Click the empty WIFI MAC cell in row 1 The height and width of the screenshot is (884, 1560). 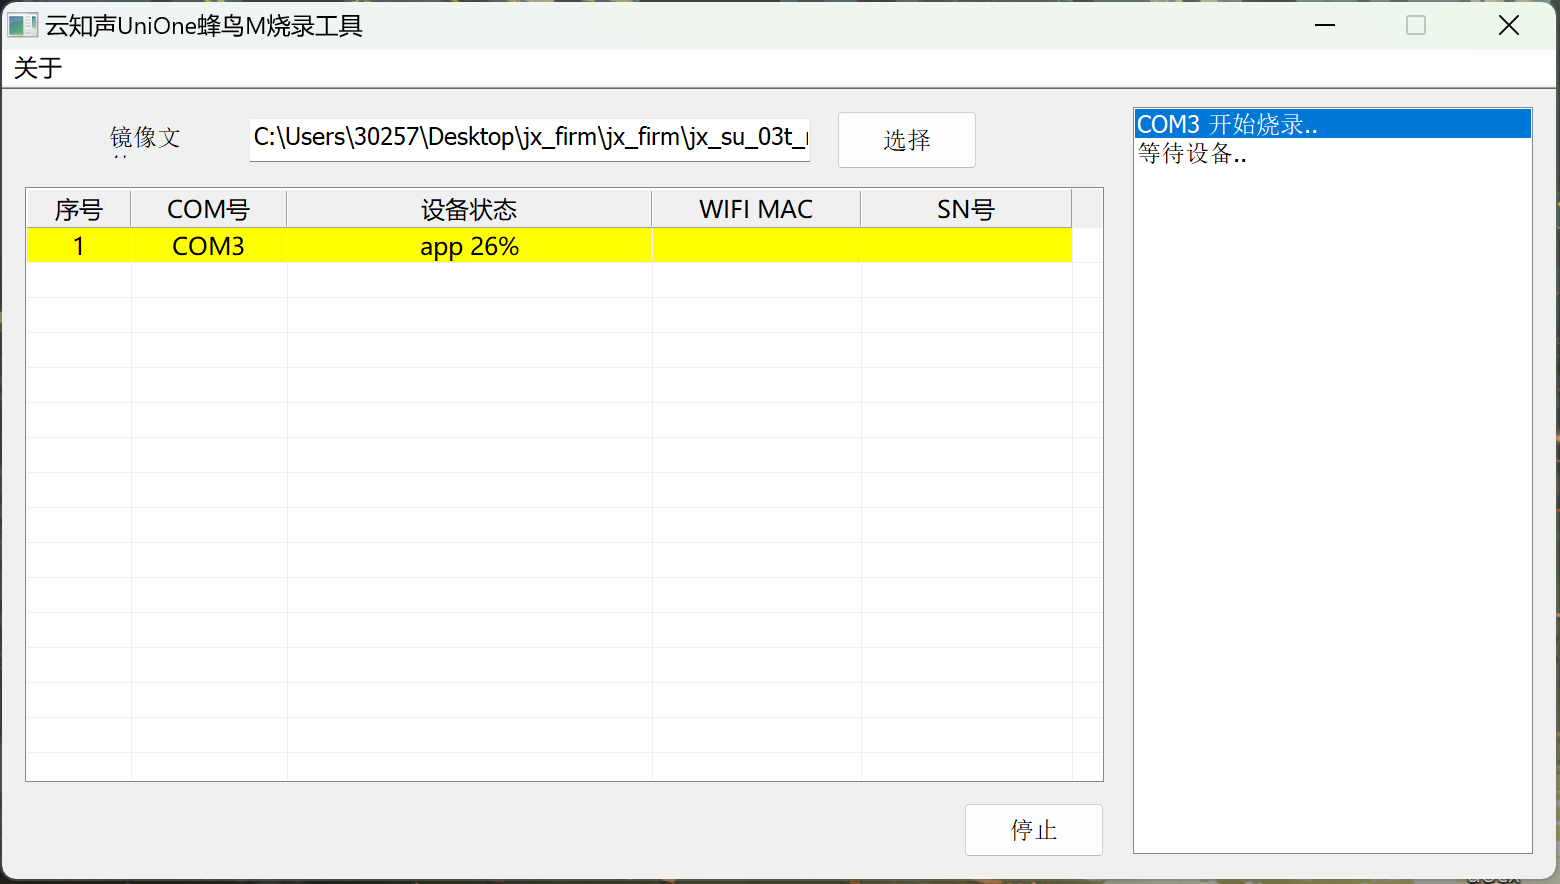pyautogui.click(x=755, y=246)
